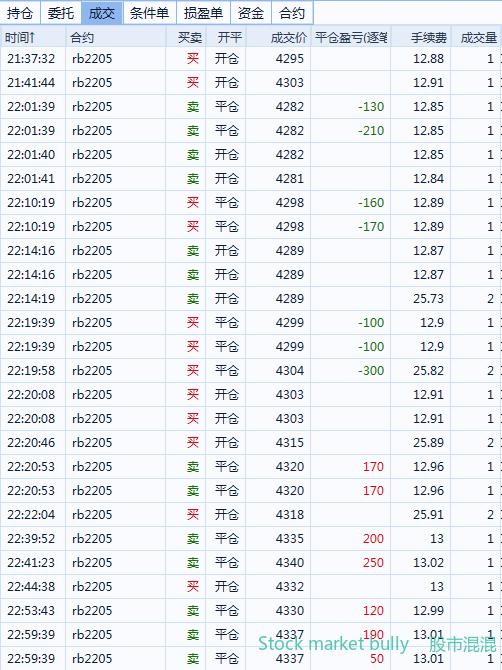Image resolution: width=502 pixels, height=670 pixels.
Task: Click the profit value 120
Action: [x=373, y=610]
